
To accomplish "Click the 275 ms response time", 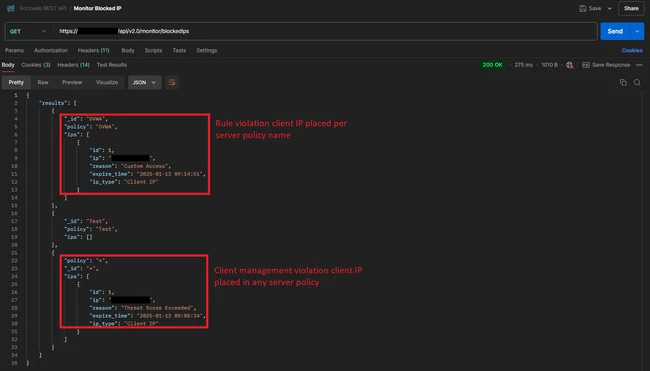I will (x=524, y=65).
